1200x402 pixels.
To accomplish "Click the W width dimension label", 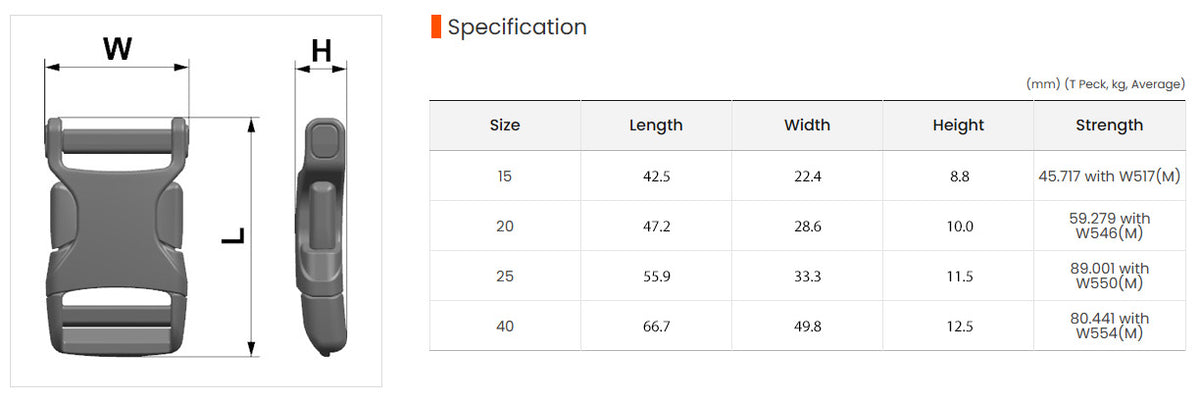I will pos(117,48).
